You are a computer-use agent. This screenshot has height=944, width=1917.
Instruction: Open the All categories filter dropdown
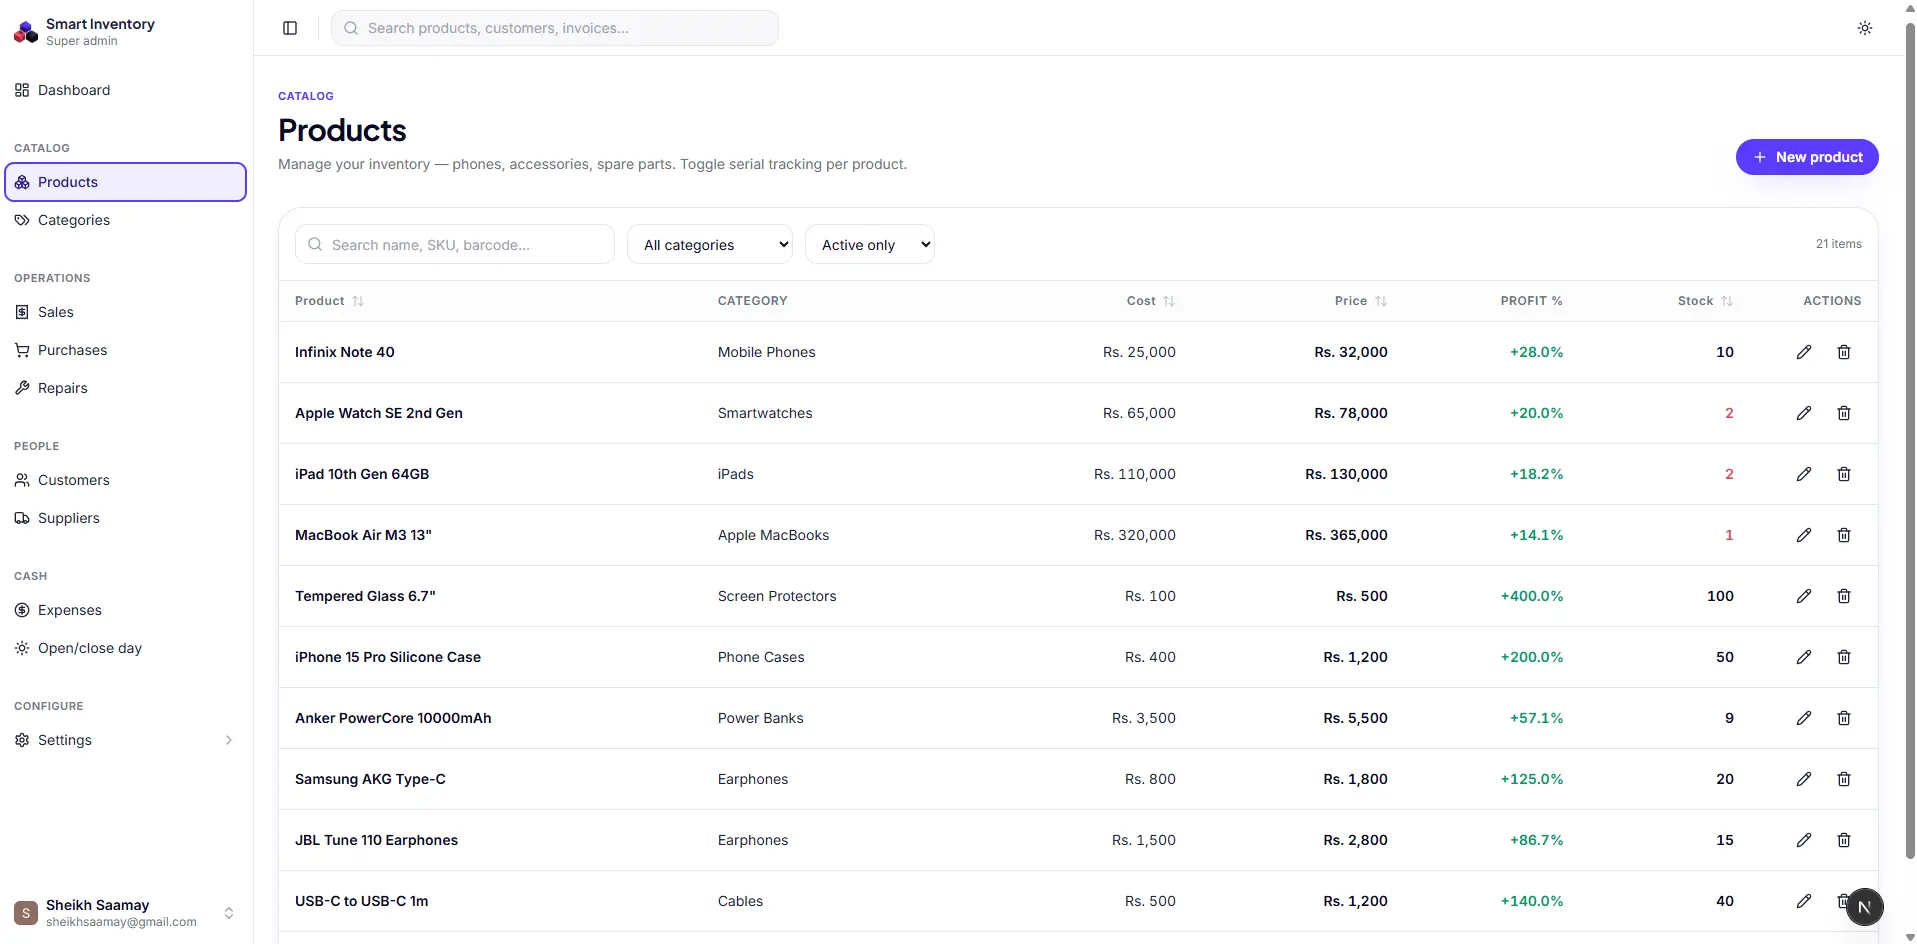coord(710,244)
